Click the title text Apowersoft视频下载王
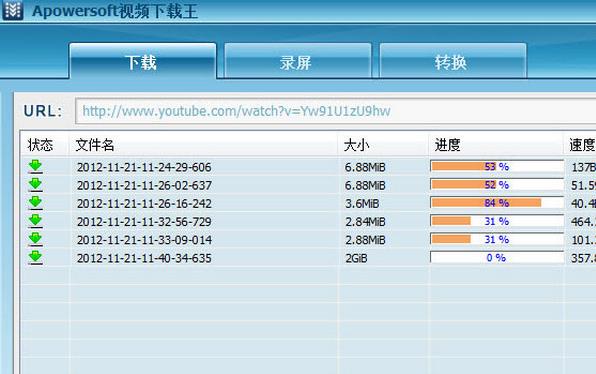The width and height of the screenshot is (596, 374). (x=115, y=11)
